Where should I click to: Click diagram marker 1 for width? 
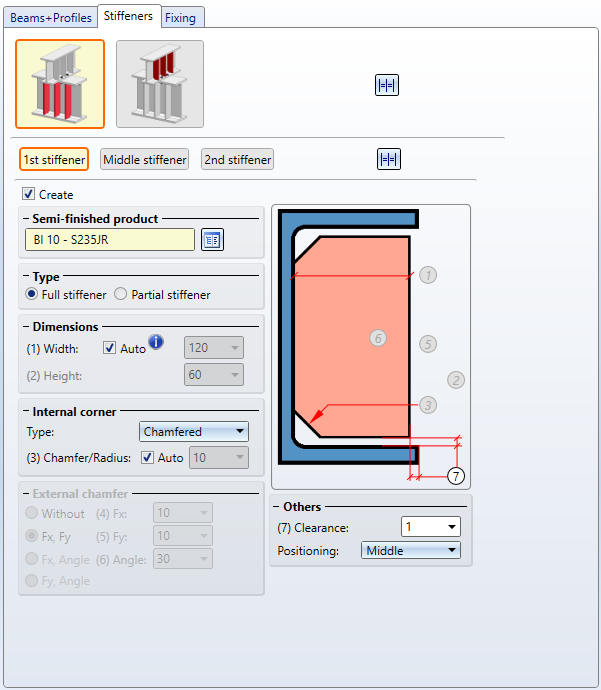click(x=428, y=275)
